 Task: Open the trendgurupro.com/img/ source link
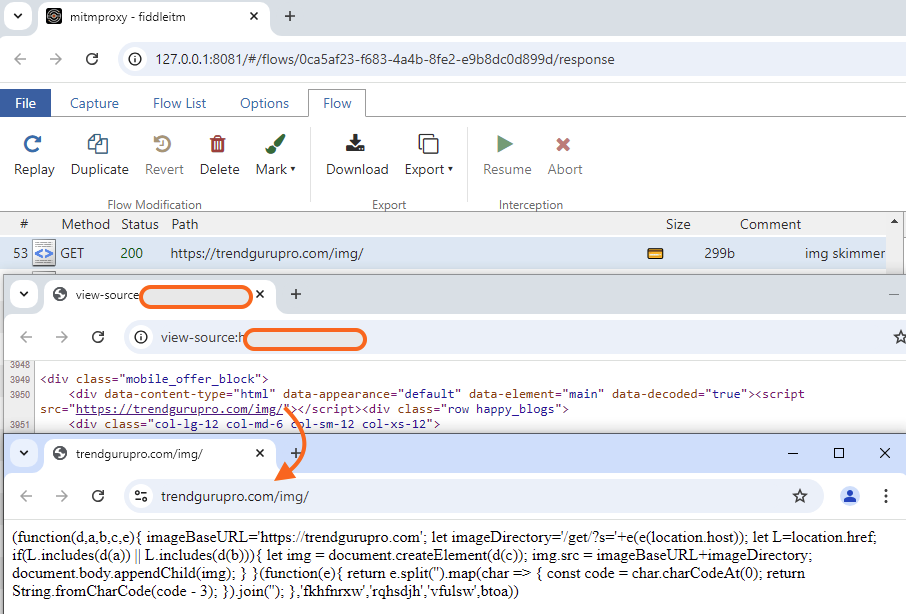(179, 409)
